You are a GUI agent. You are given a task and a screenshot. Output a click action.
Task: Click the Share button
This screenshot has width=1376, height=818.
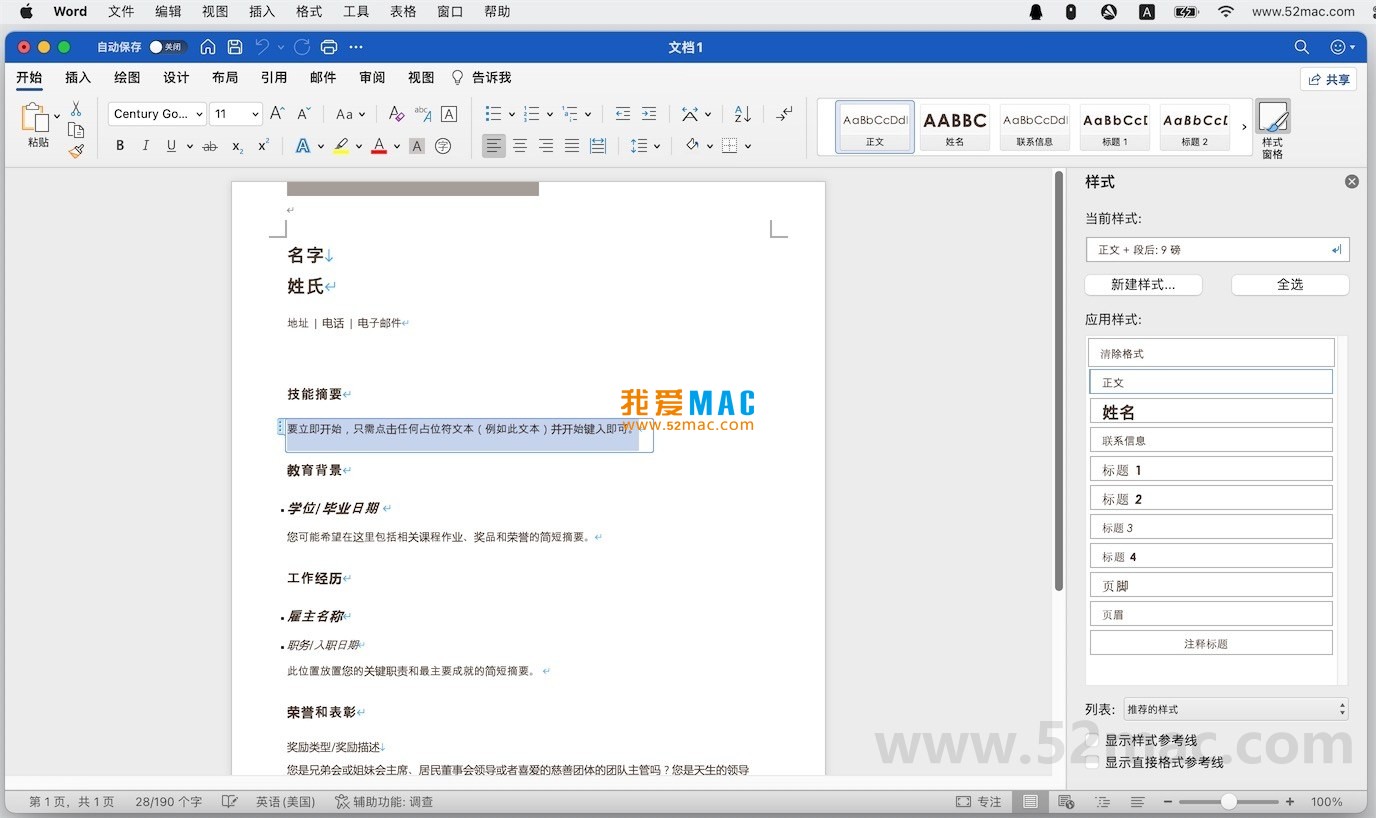pos(1329,79)
